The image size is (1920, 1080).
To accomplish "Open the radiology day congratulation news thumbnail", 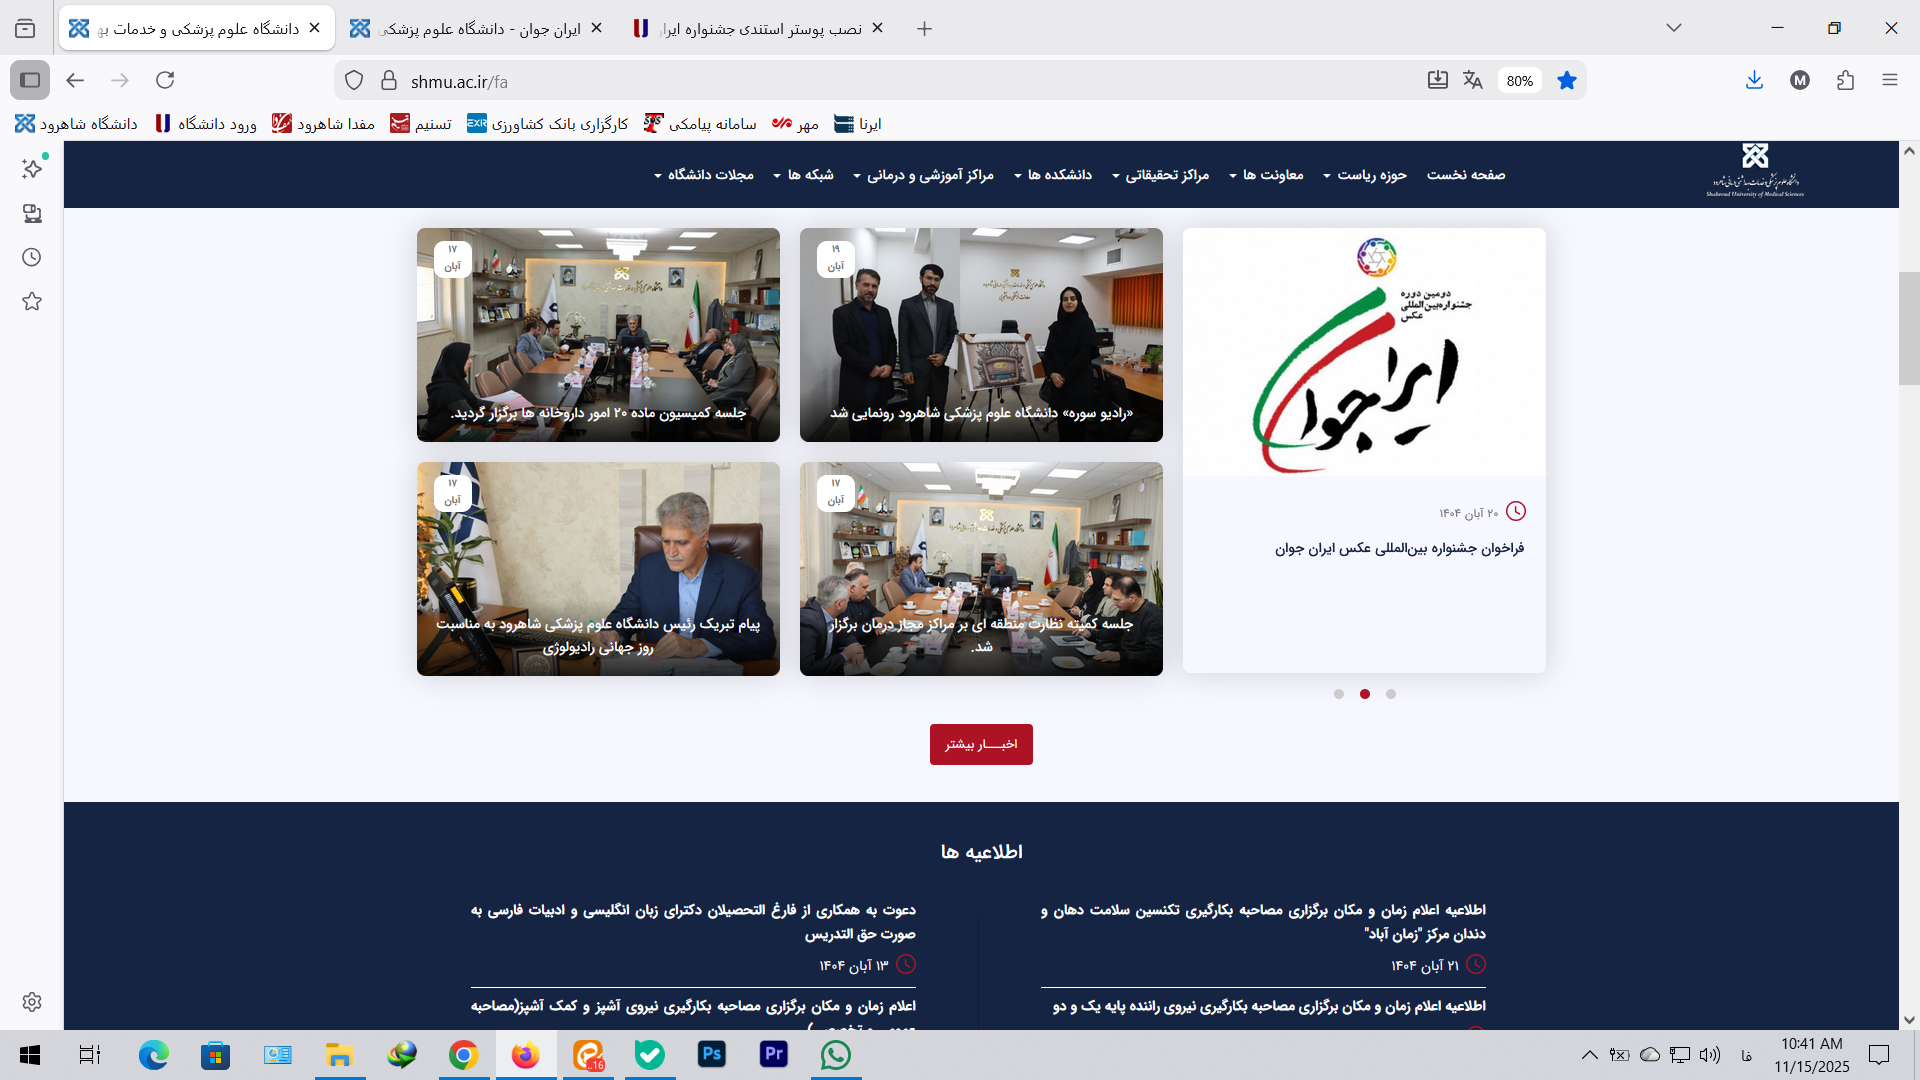I will pyautogui.click(x=598, y=568).
